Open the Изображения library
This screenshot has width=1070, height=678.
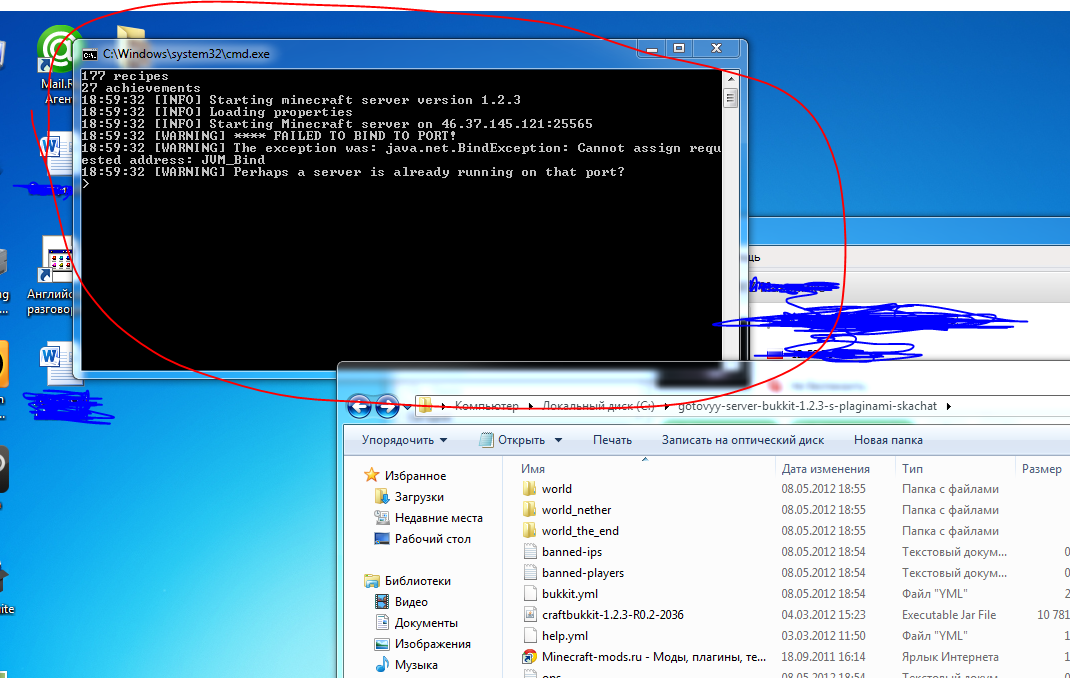click(x=433, y=644)
